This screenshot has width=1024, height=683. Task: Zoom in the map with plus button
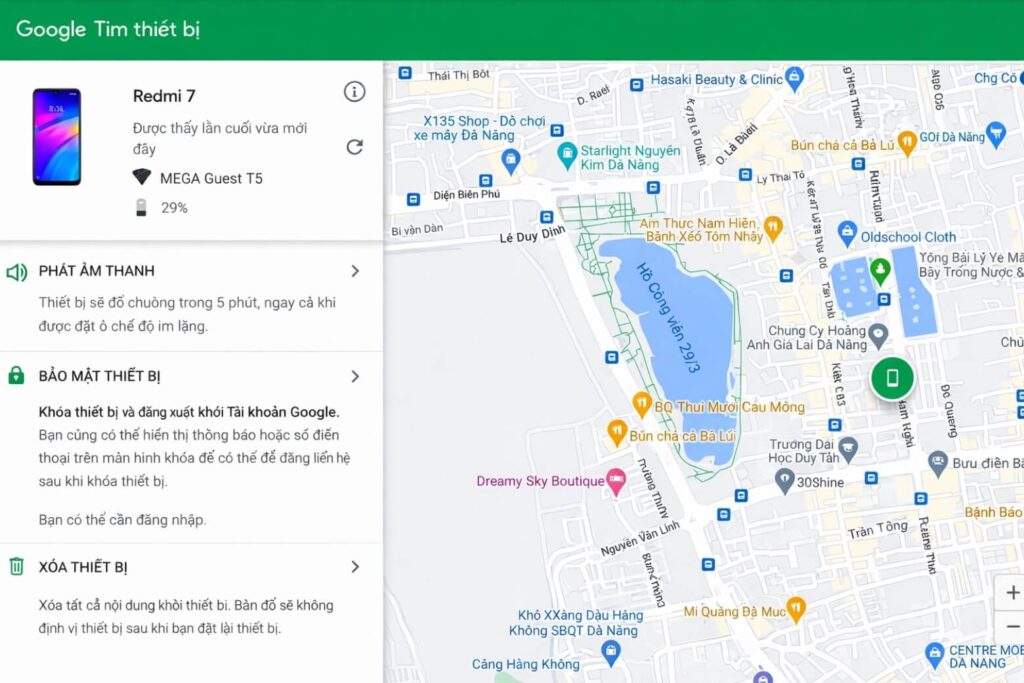coord(1012,593)
